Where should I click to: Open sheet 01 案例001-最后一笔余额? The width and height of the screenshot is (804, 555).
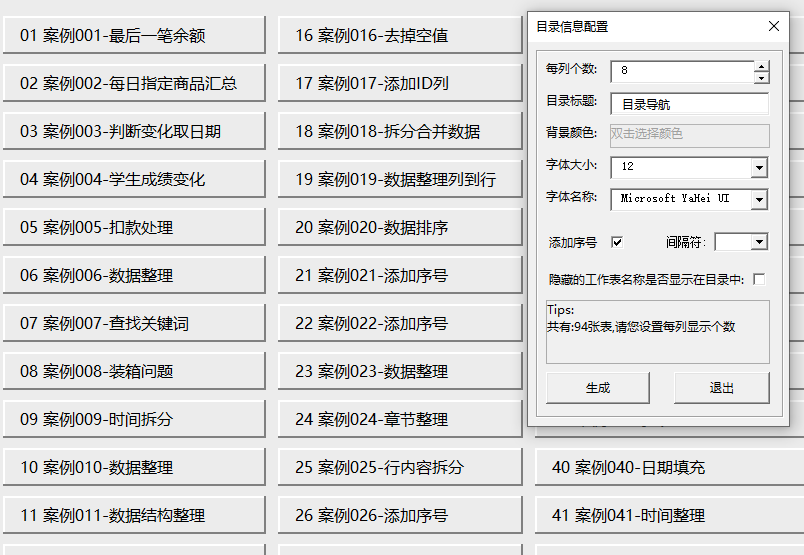(134, 35)
